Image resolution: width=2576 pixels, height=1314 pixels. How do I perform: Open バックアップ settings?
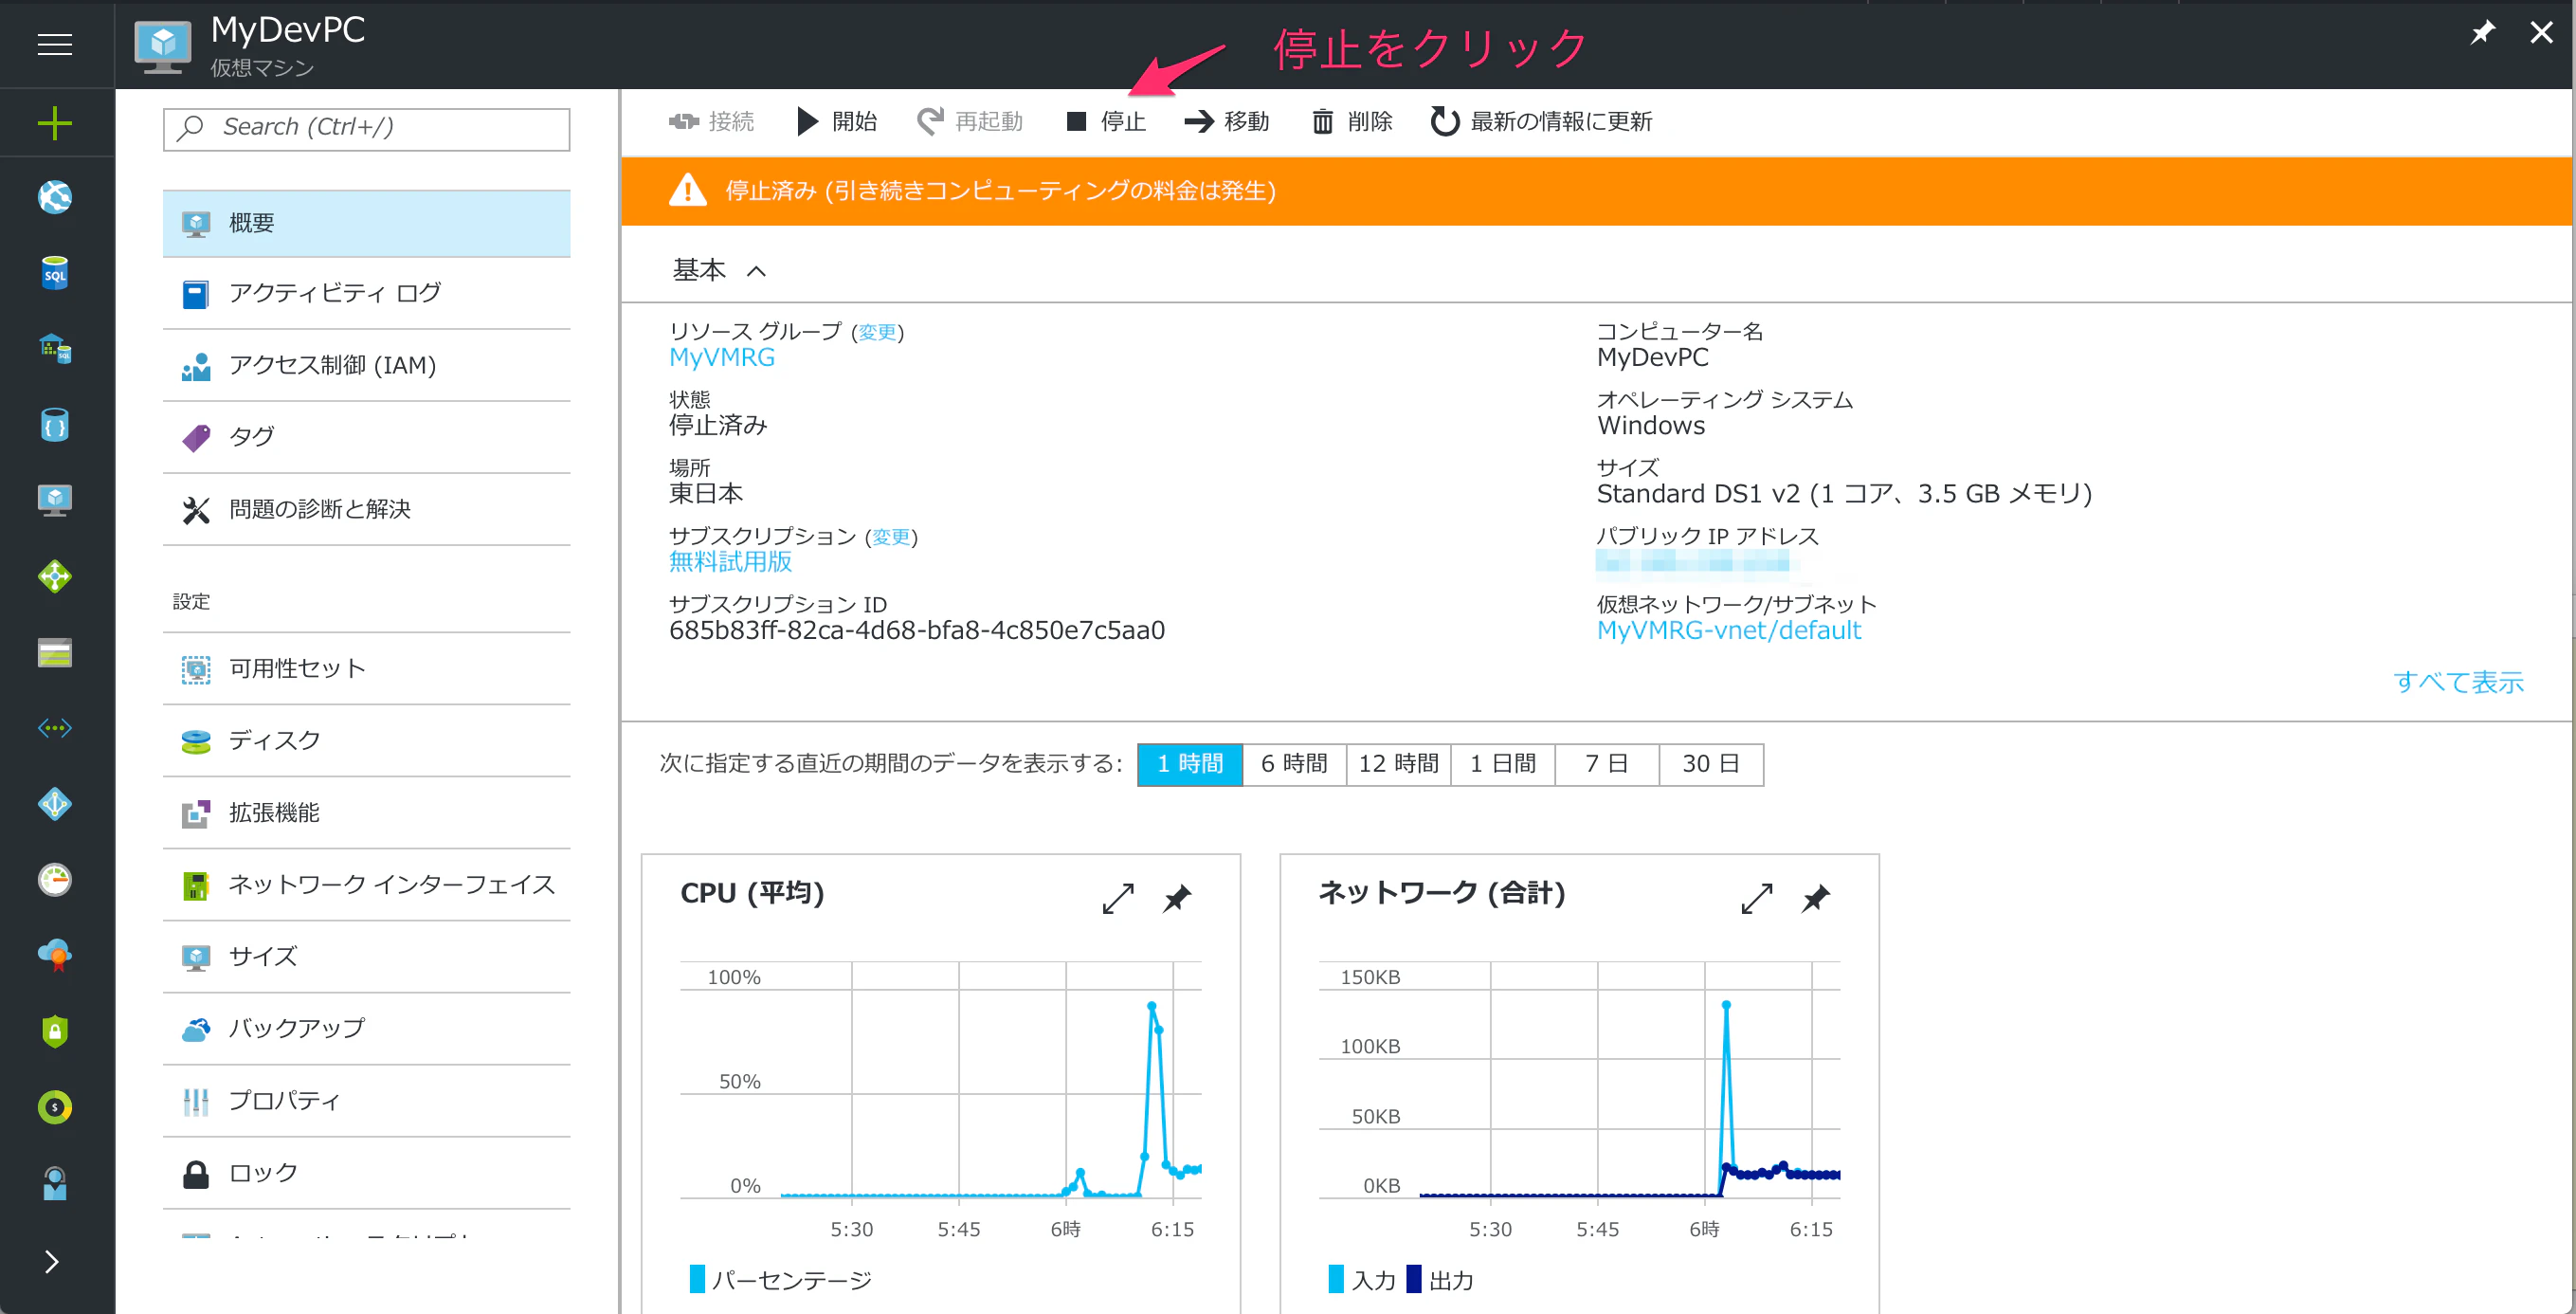click(367, 1029)
